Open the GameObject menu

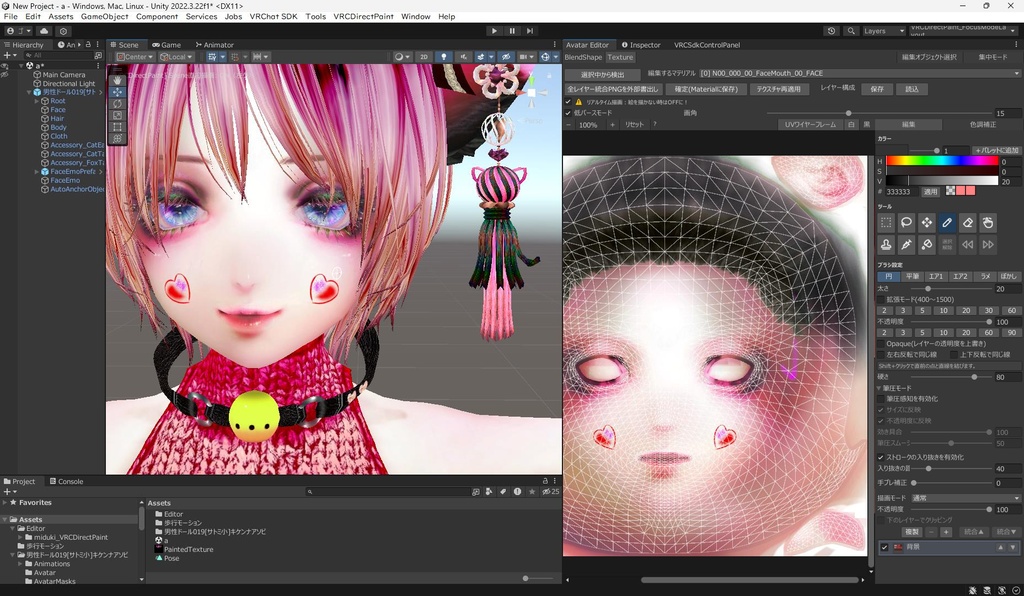pyautogui.click(x=104, y=16)
